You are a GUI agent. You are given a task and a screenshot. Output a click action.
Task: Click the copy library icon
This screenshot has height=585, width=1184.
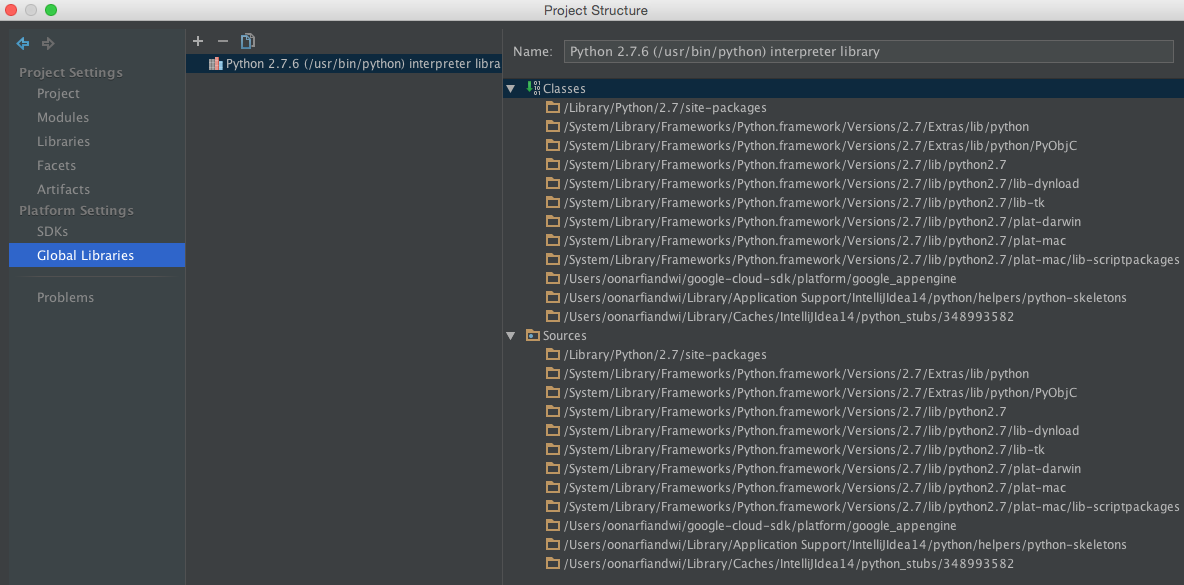tap(248, 41)
